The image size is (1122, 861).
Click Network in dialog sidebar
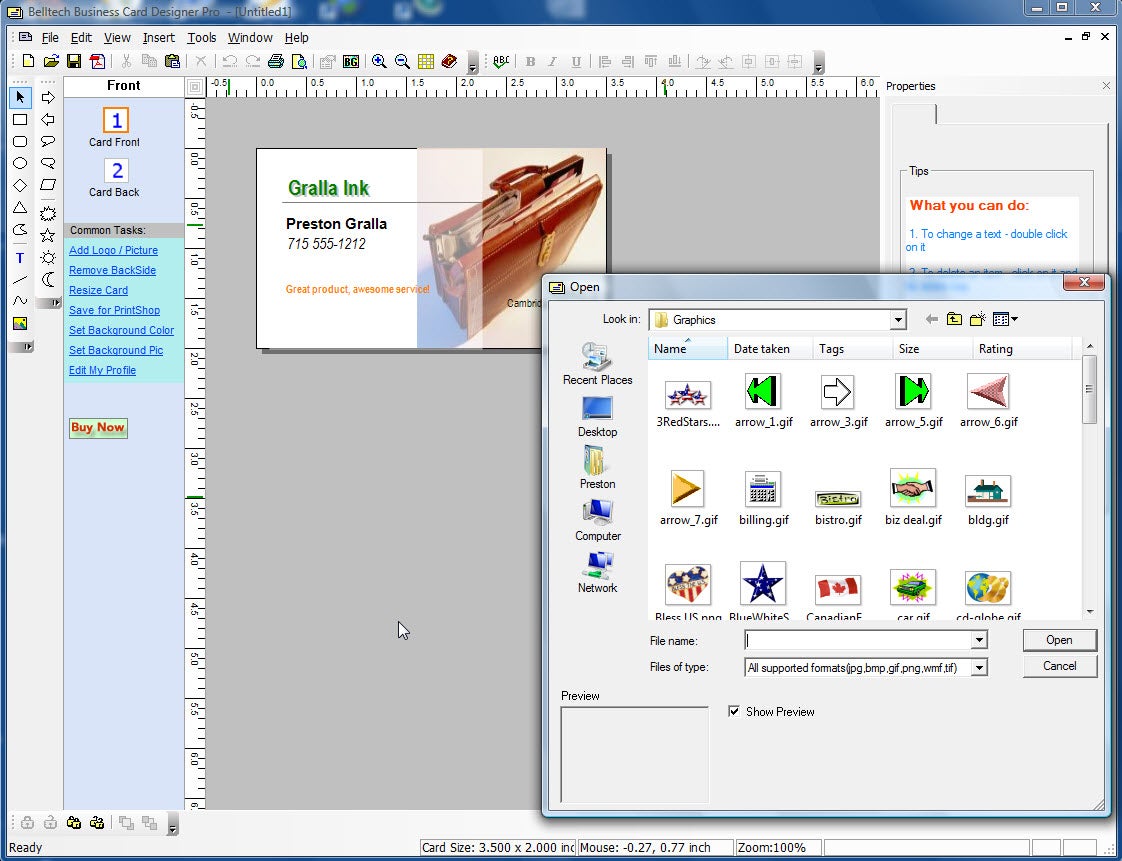[x=597, y=573]
